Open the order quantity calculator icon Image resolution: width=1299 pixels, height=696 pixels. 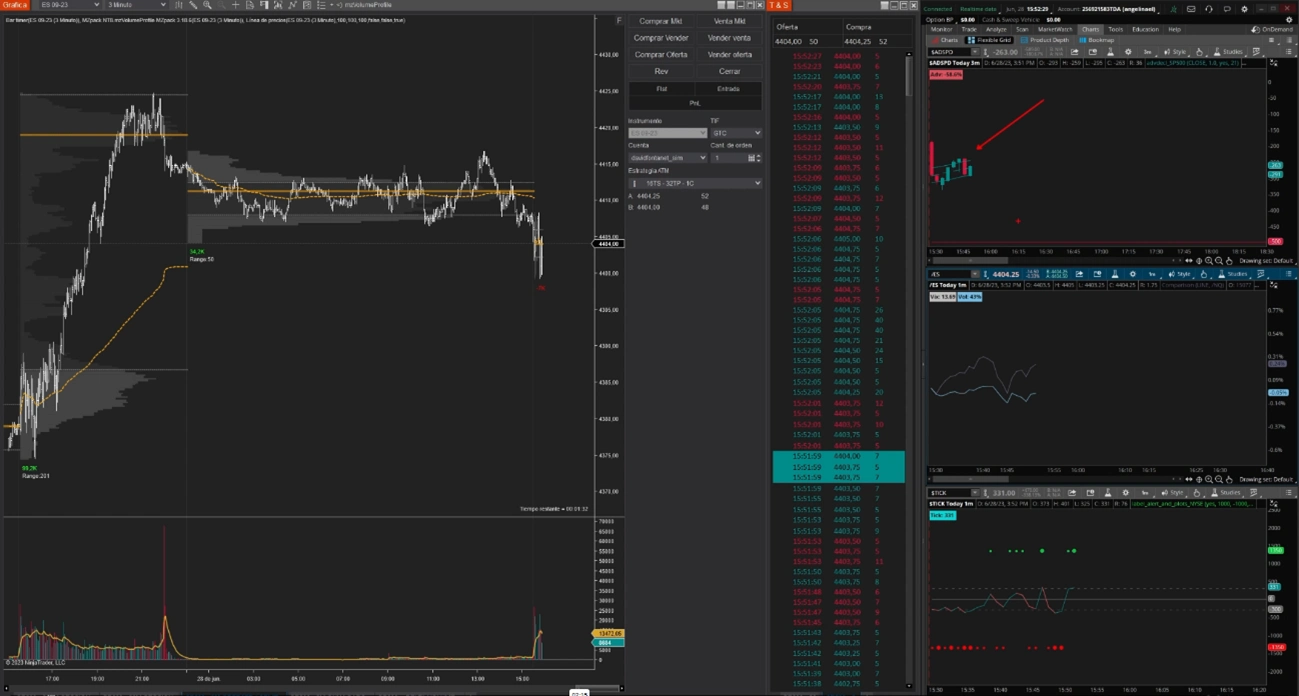pos(751,158)
